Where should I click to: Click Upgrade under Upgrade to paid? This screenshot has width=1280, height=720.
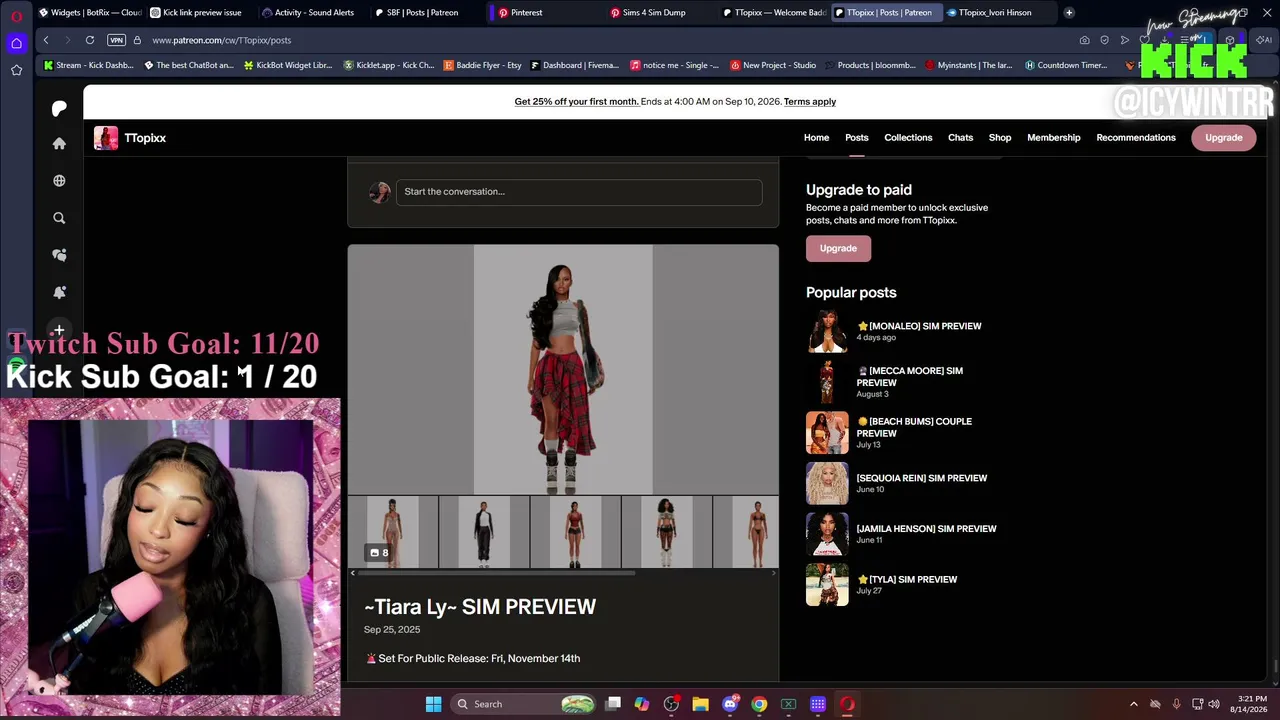click(x=838, y=248)
